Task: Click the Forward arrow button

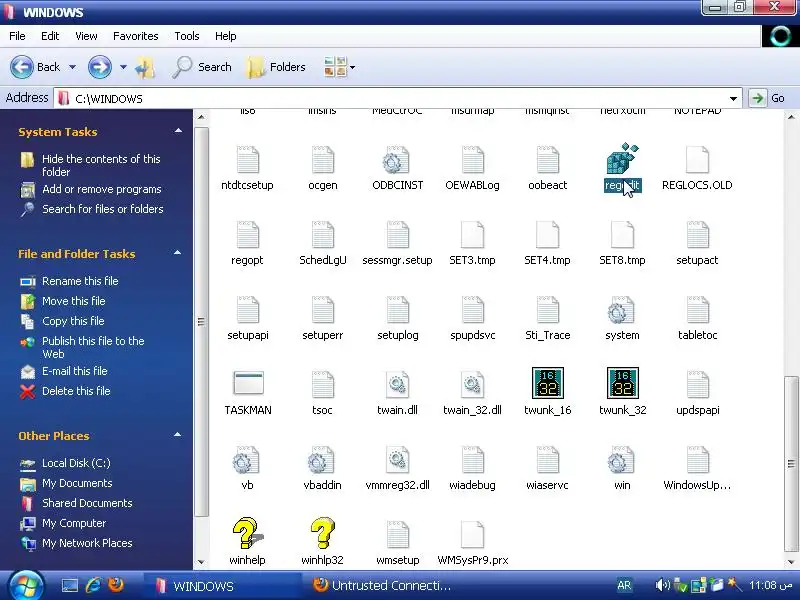Action: click(x=100, y=67)
